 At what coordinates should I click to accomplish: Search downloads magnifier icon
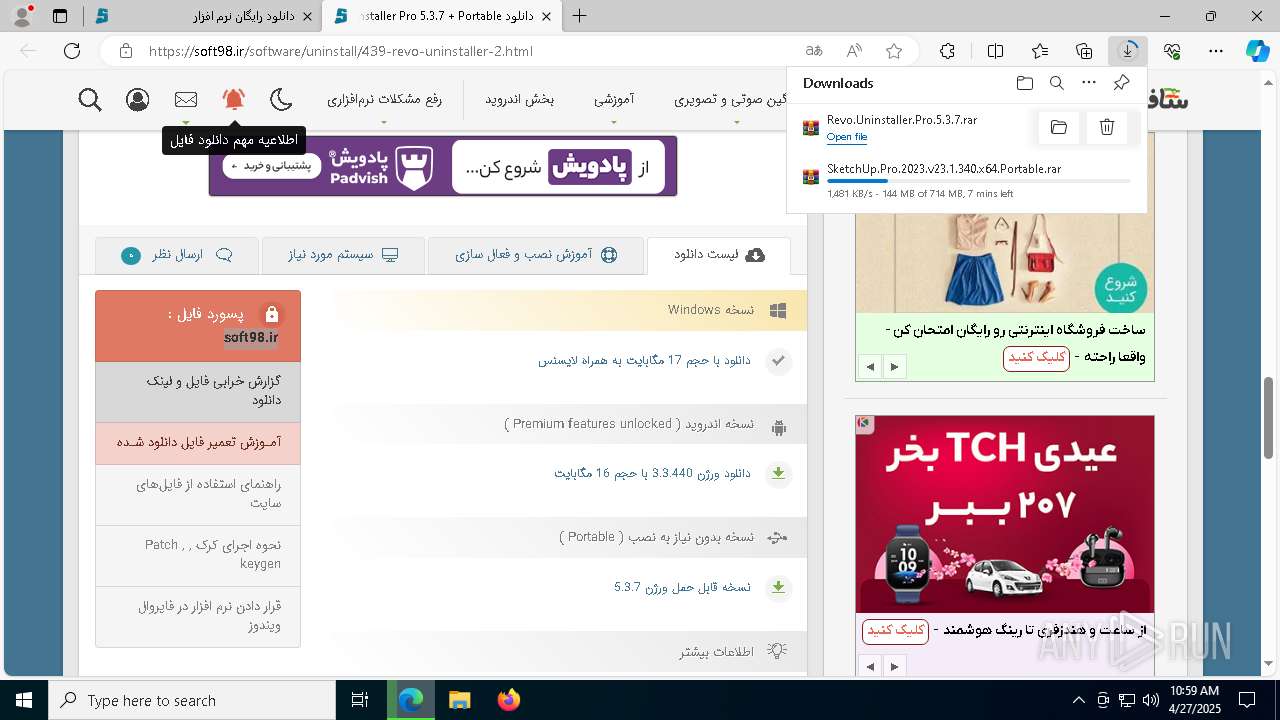1057,83
